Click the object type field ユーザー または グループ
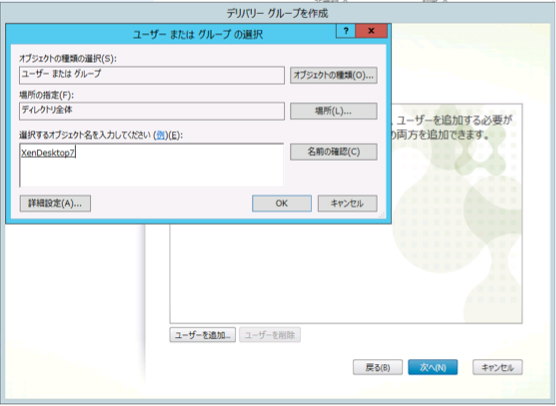The height and width of the screenshot is (406, 556). click(x=152, y=75)
